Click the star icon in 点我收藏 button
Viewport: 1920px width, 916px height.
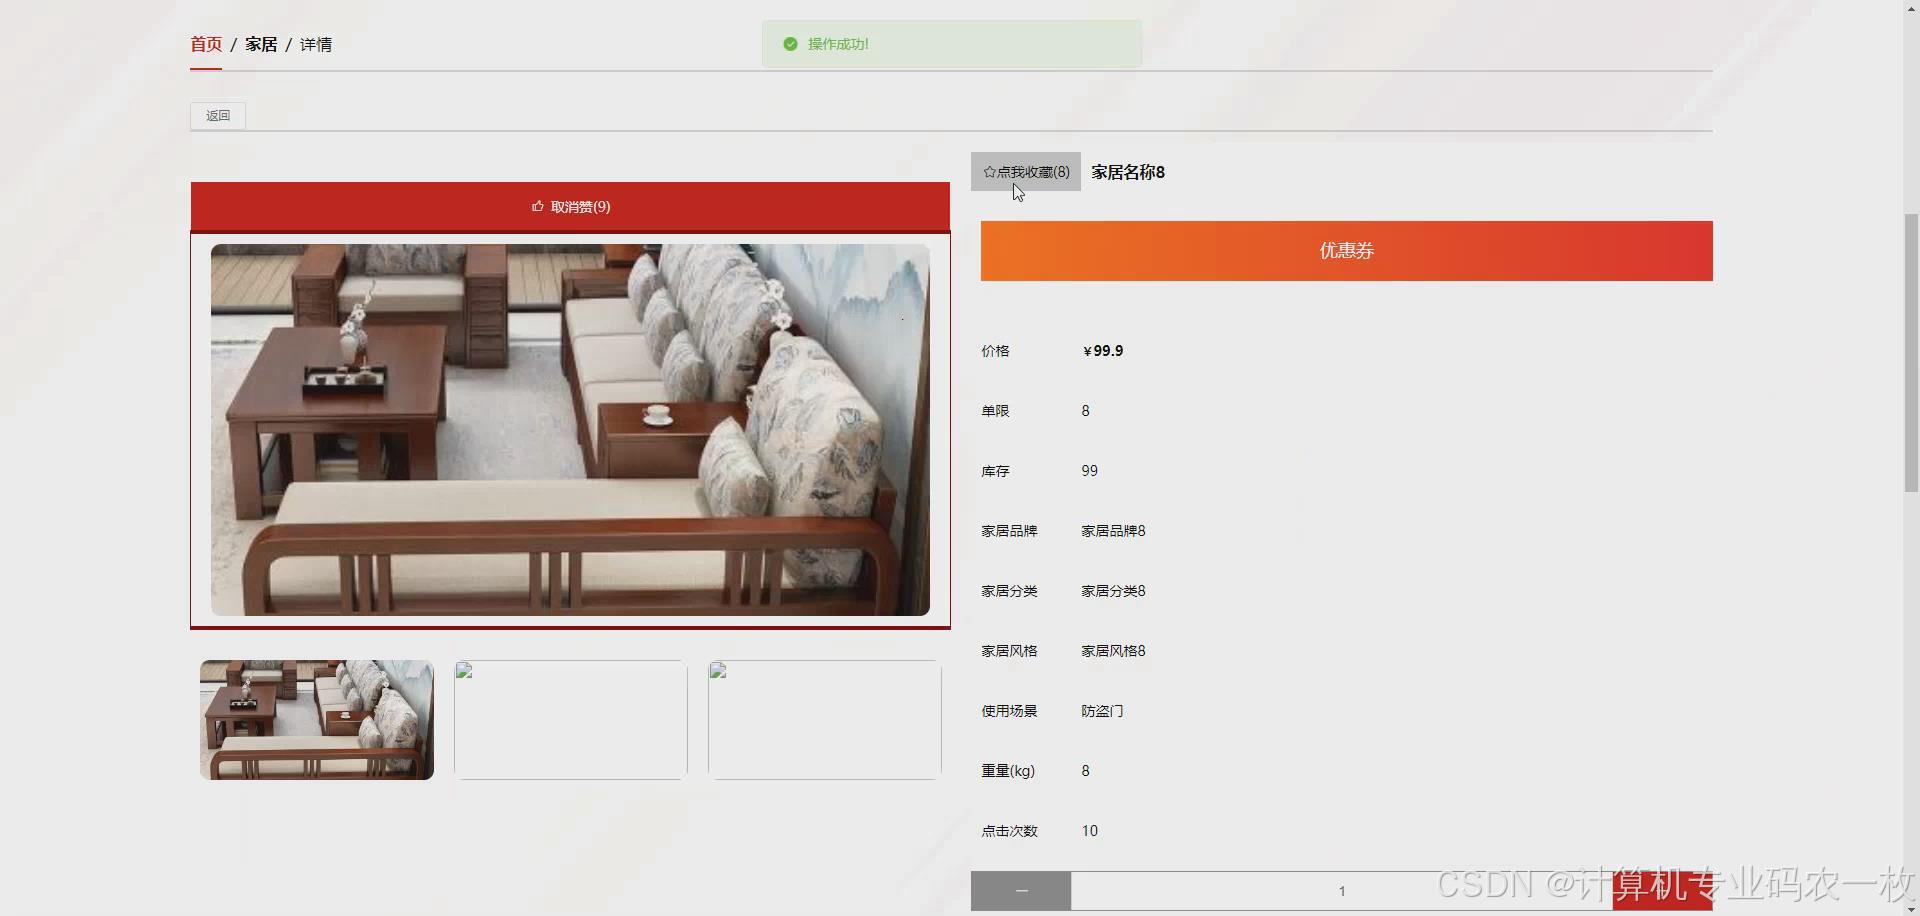989,172
